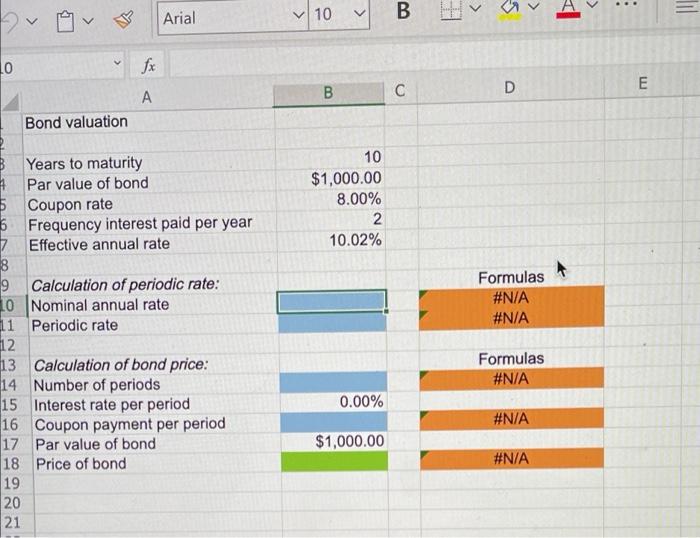Click the Borders grid icon
Screen dimensions: 700x538
point(451,10)
